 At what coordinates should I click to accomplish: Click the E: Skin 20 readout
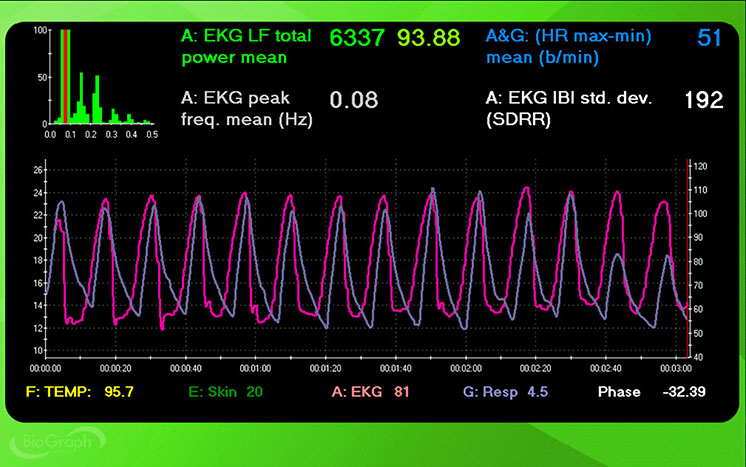point(223,391)
